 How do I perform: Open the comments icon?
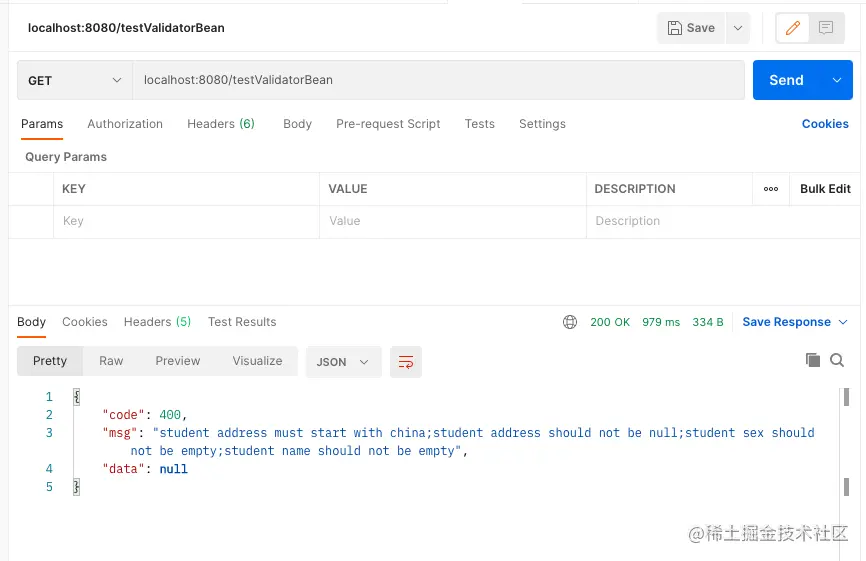tap(826, 28)
